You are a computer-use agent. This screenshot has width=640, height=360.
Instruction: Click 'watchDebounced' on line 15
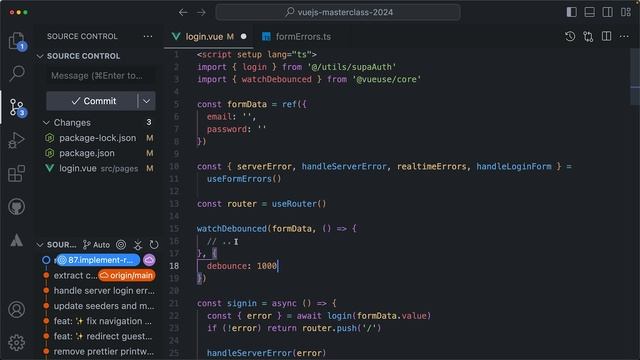(232, 229)
